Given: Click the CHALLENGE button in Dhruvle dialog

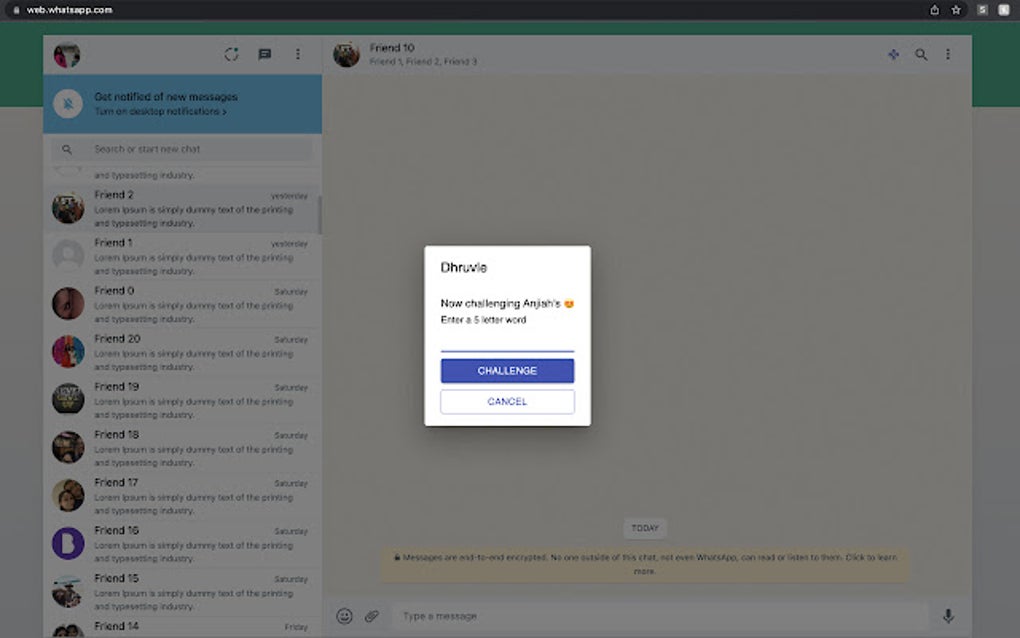Looking at the screenshot, I should pos(507,370).
